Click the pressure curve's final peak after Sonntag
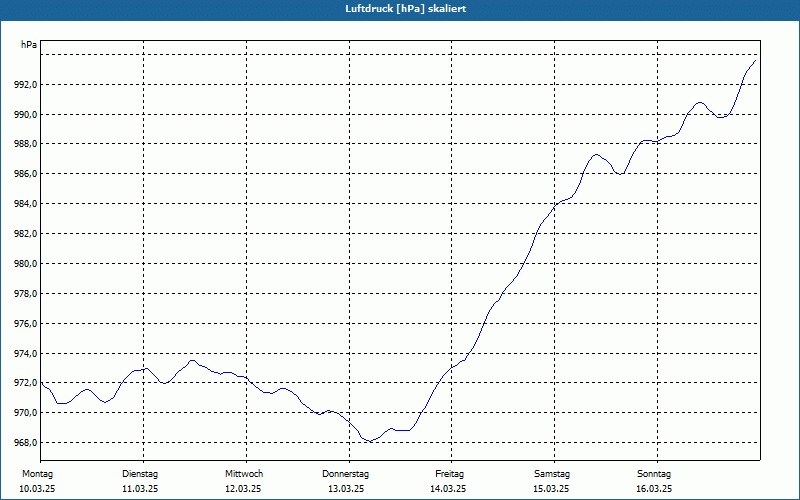Image resolution: width=800 pixels, height=500 pixels. (x=755, y=61)
